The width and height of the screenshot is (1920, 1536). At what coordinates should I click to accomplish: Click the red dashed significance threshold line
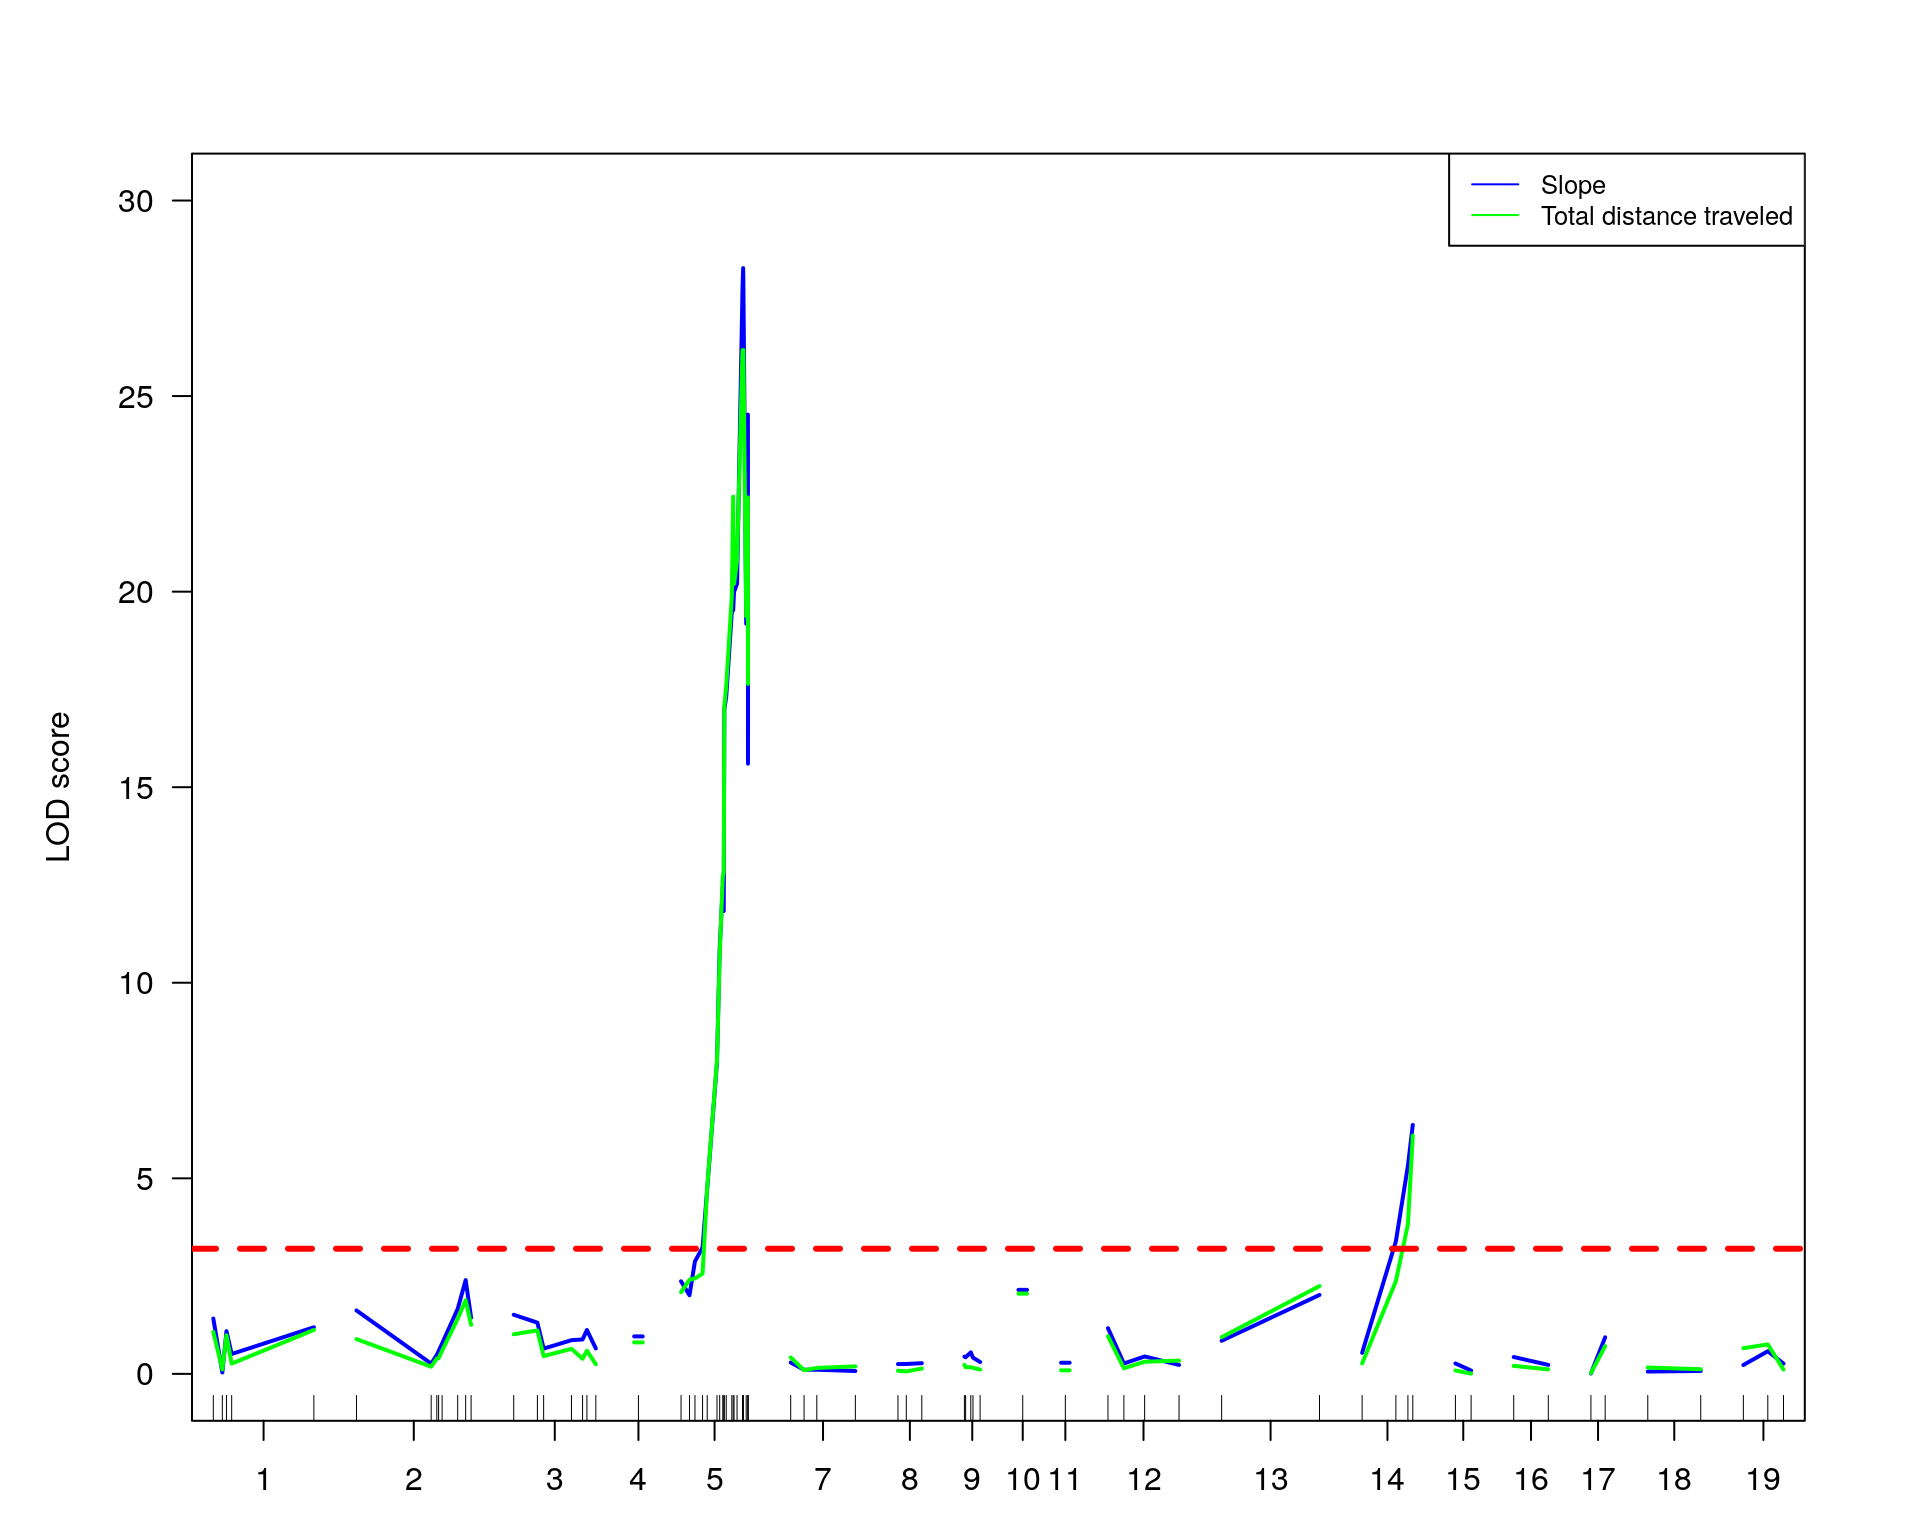click(x=998, y=1249)
